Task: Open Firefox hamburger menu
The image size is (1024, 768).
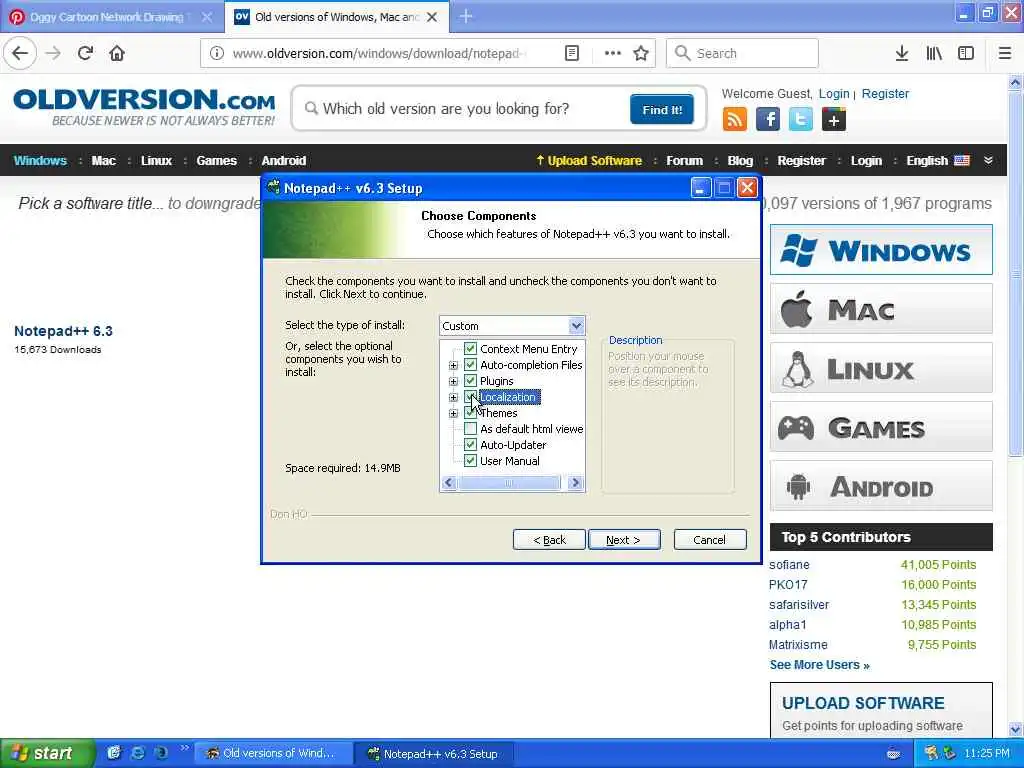Action: [1005, 53]
